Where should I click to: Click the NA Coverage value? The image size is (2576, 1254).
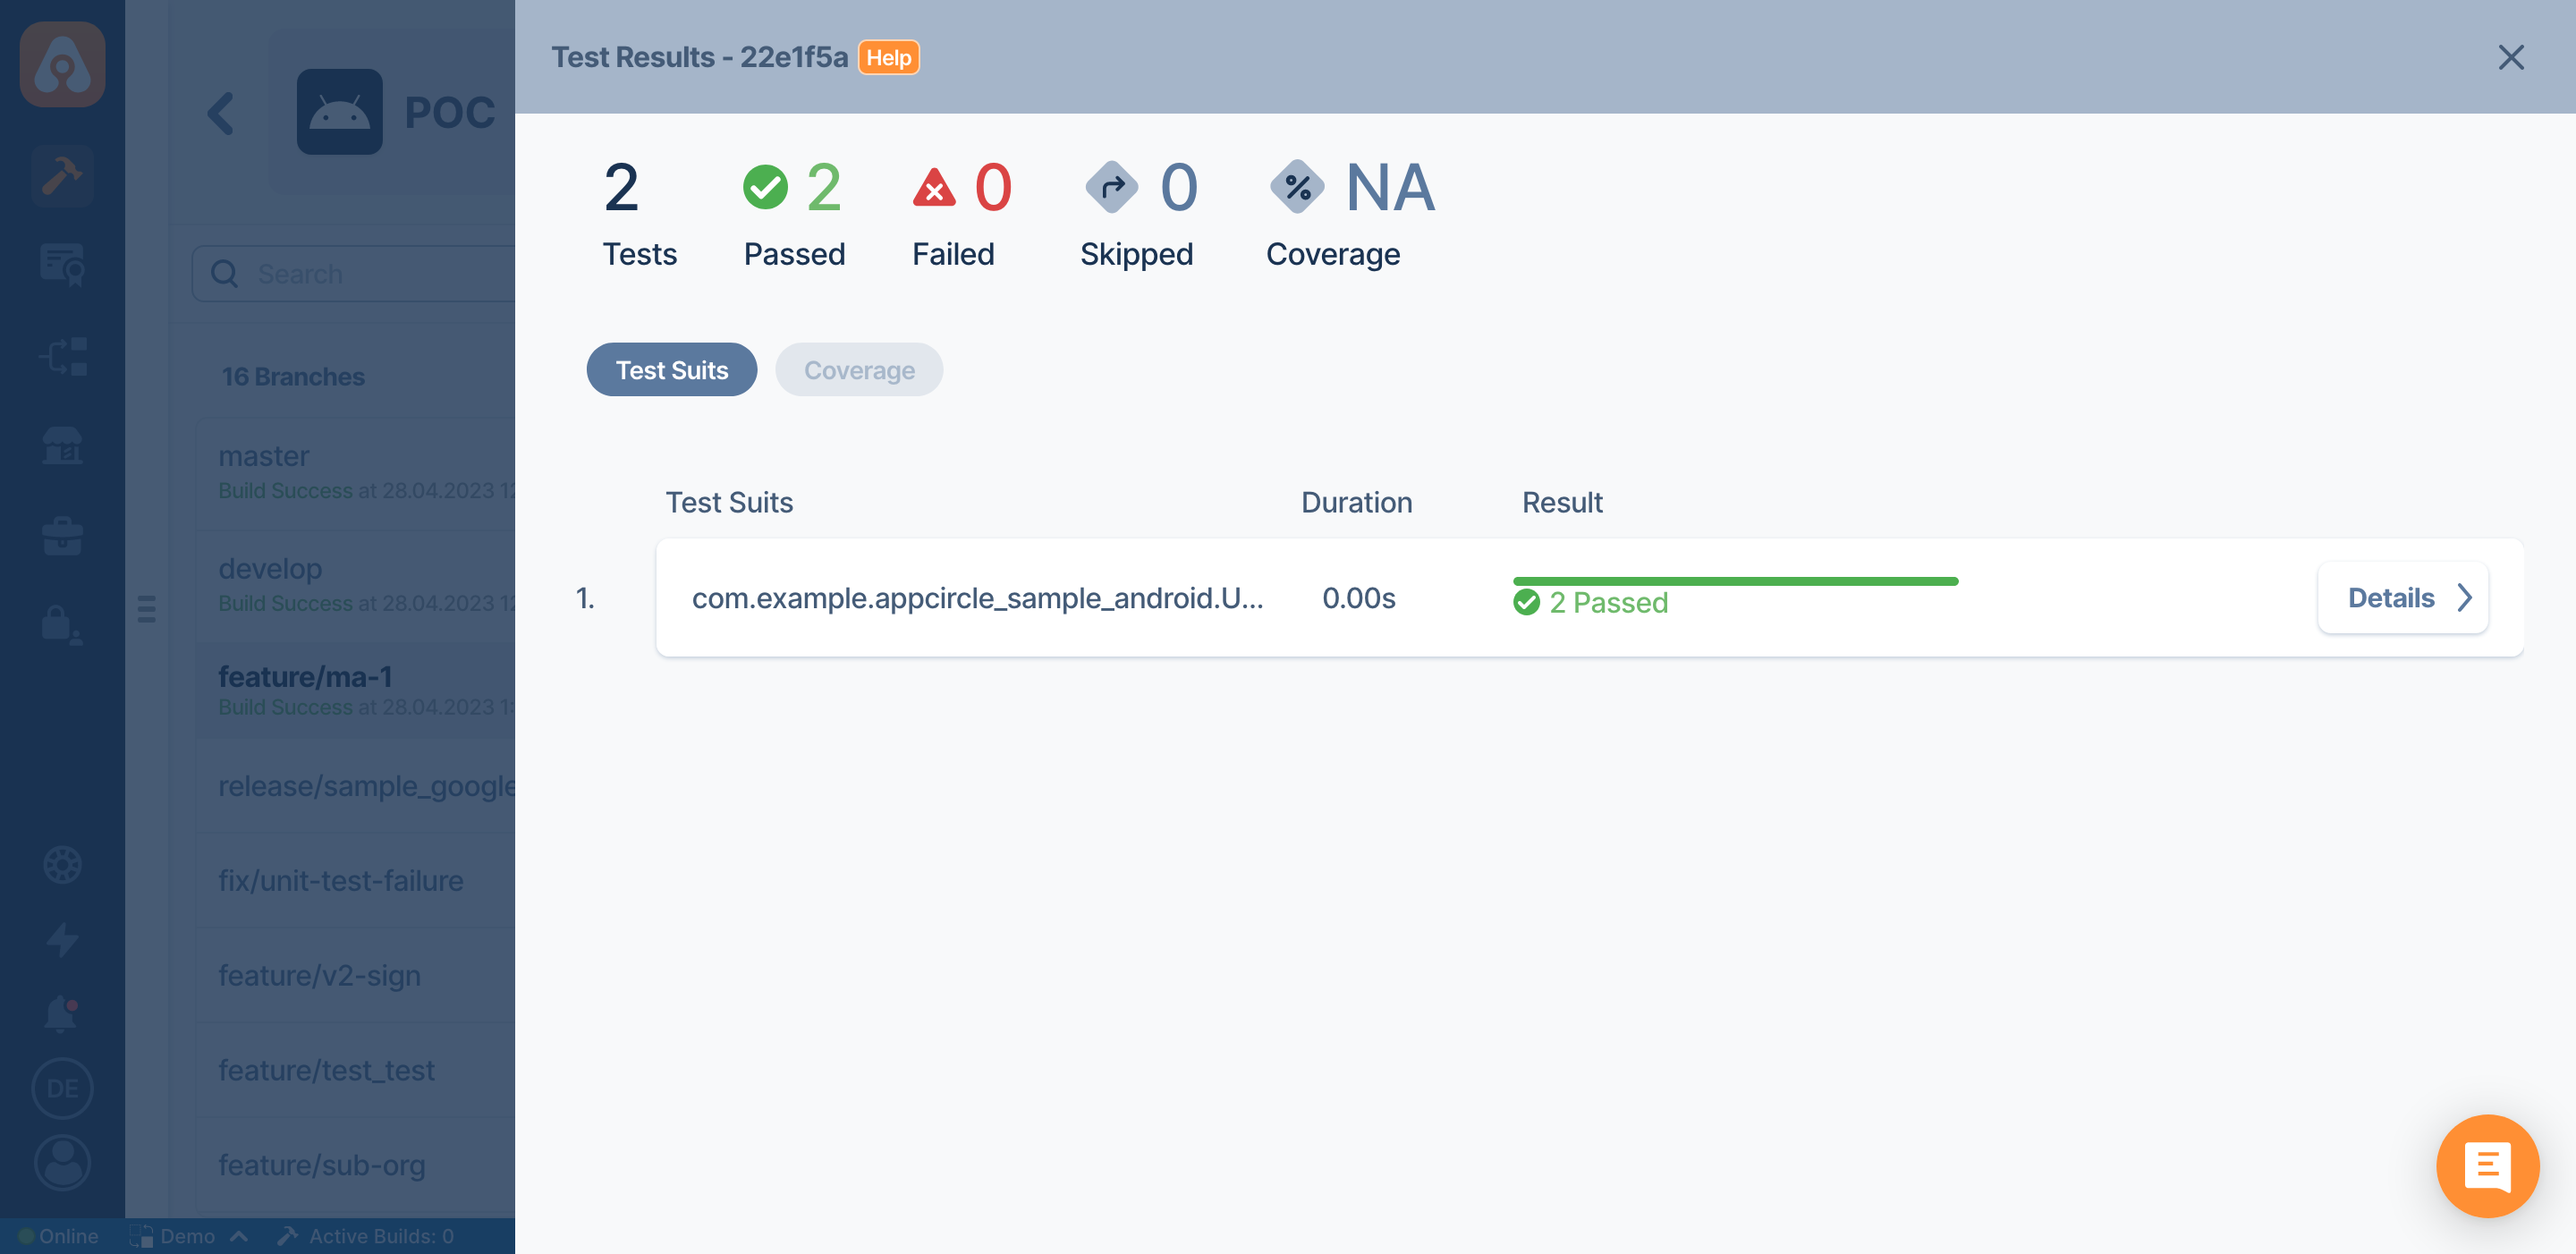pos(1390,187)
